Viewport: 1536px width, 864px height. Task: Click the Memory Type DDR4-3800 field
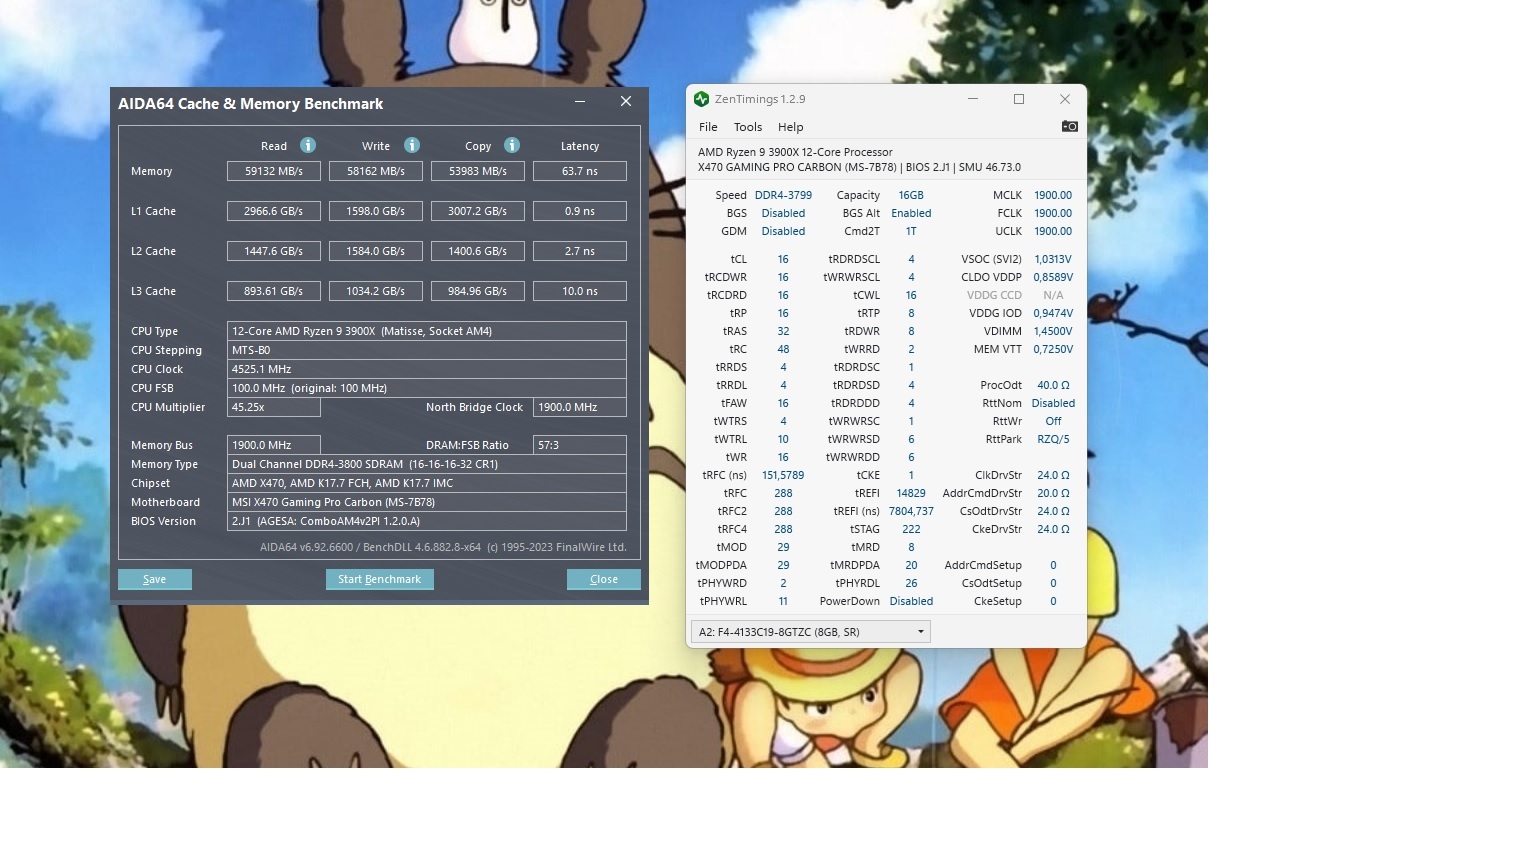pyautogui.click(x=427, y=464)
